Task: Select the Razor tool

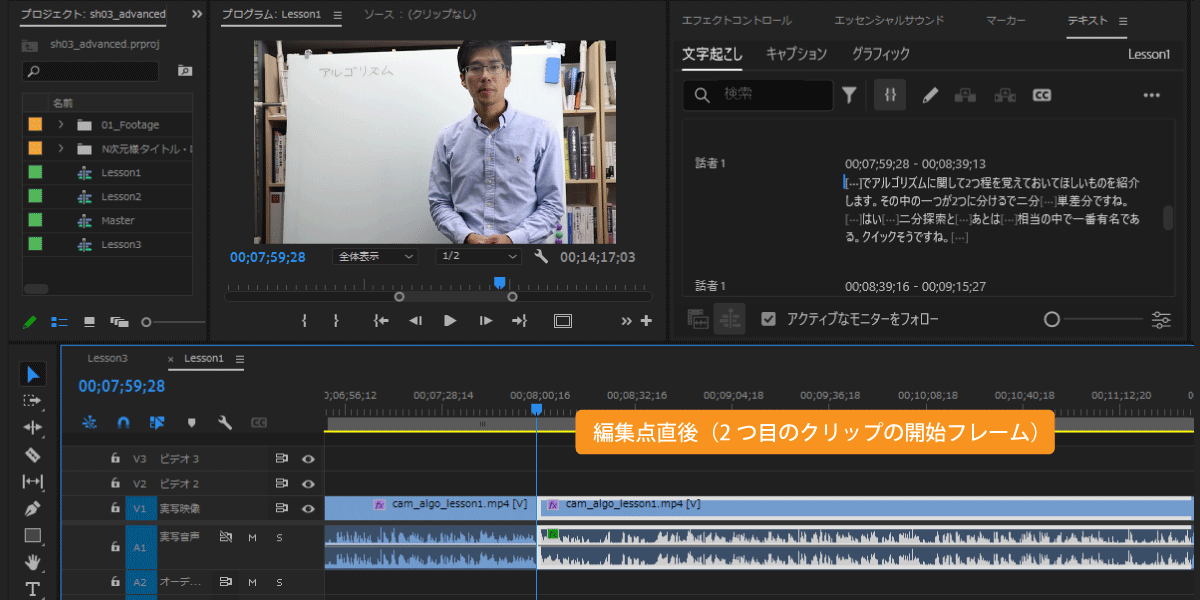Action: click(33, 454)
